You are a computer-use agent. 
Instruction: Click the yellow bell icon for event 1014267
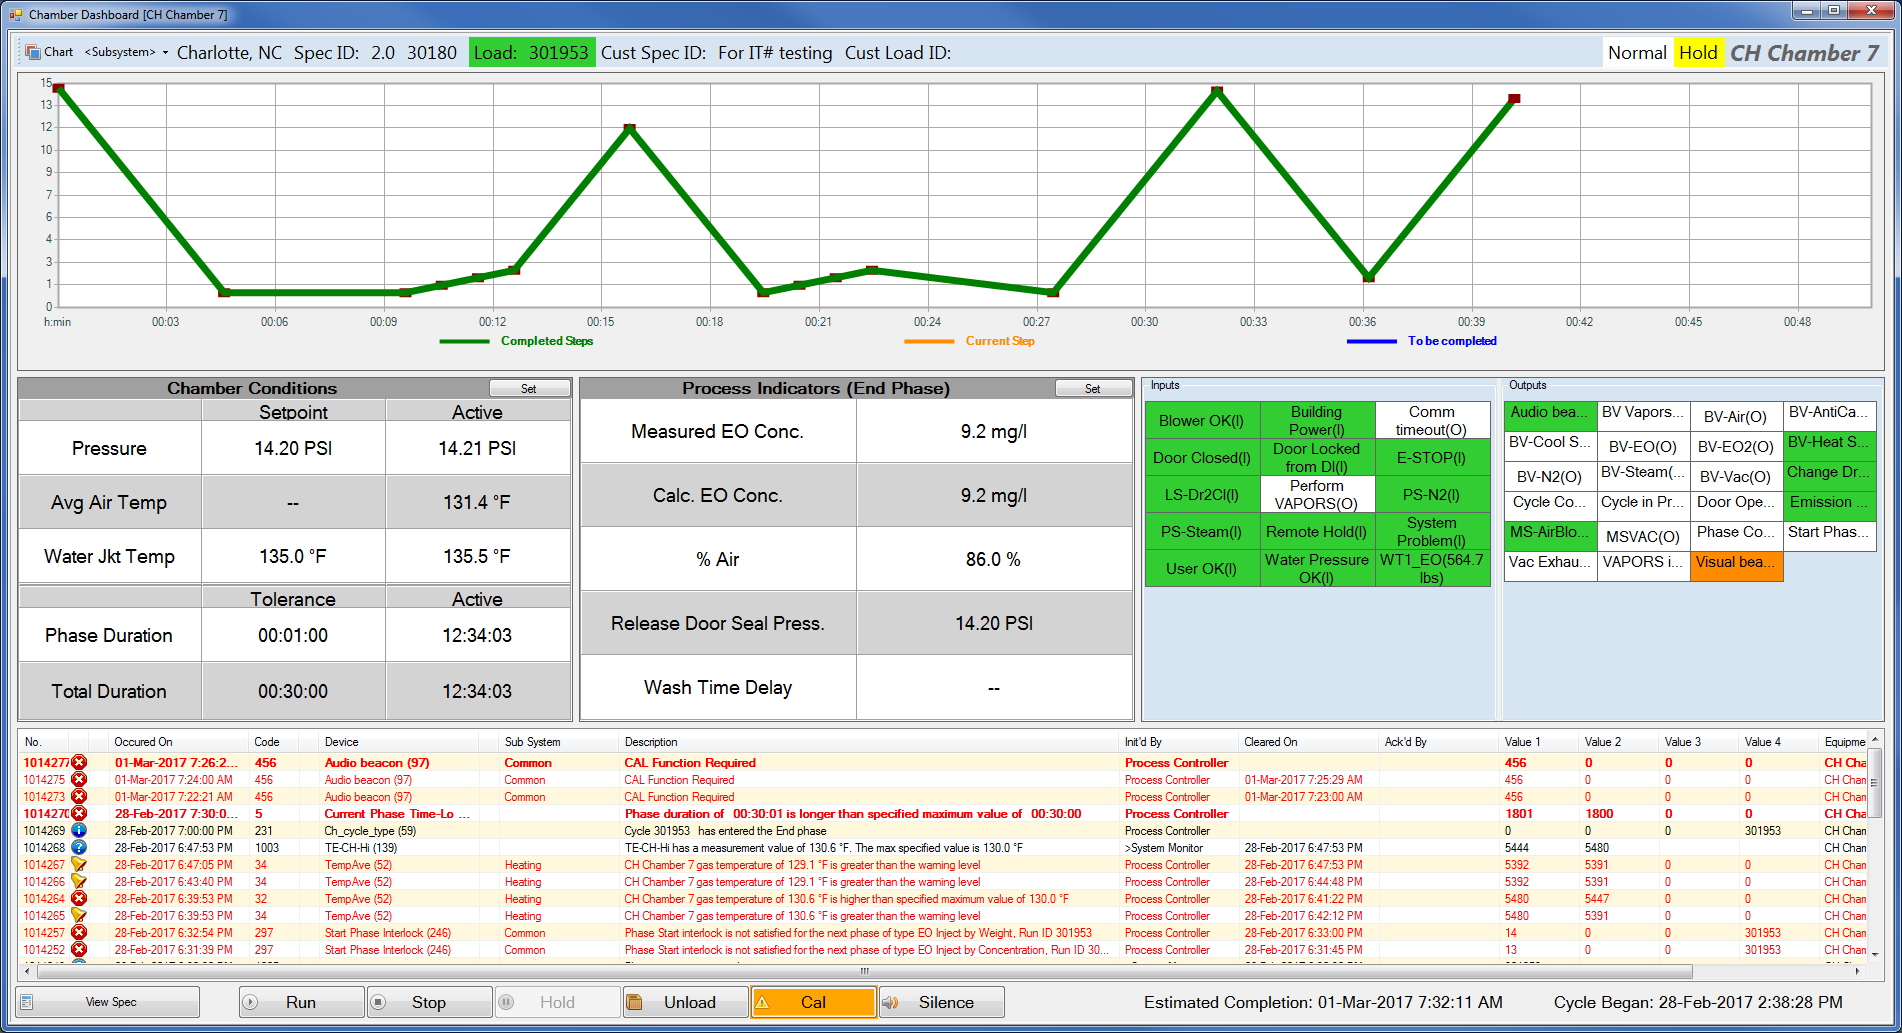point(79,864)
